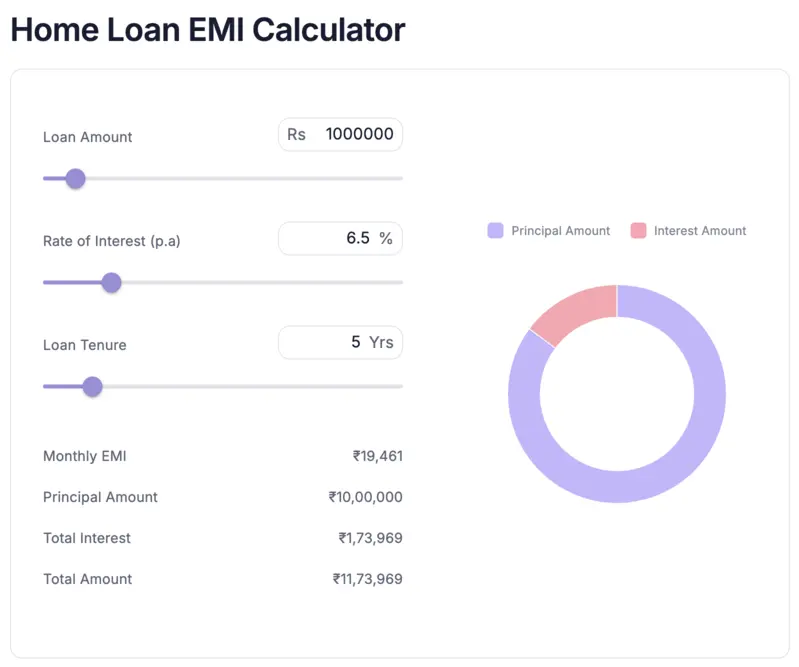Image resolution: width=799 pixels, height=667 pixels.
Task: Click the Rs currency prefix in loan field
Action: coord(296,134)
